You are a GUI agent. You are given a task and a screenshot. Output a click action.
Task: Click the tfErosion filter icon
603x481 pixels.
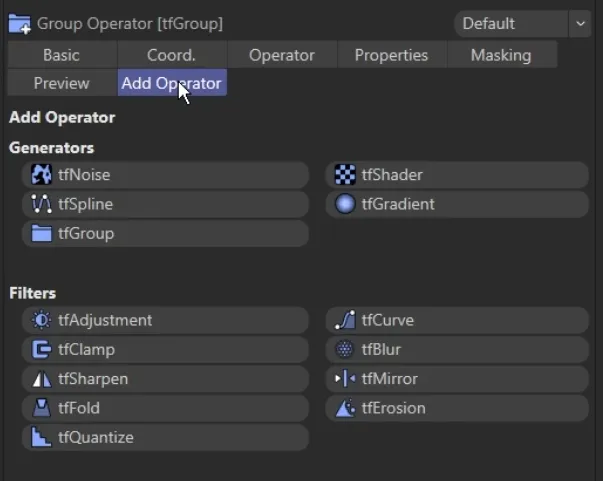tap(345, 408)
